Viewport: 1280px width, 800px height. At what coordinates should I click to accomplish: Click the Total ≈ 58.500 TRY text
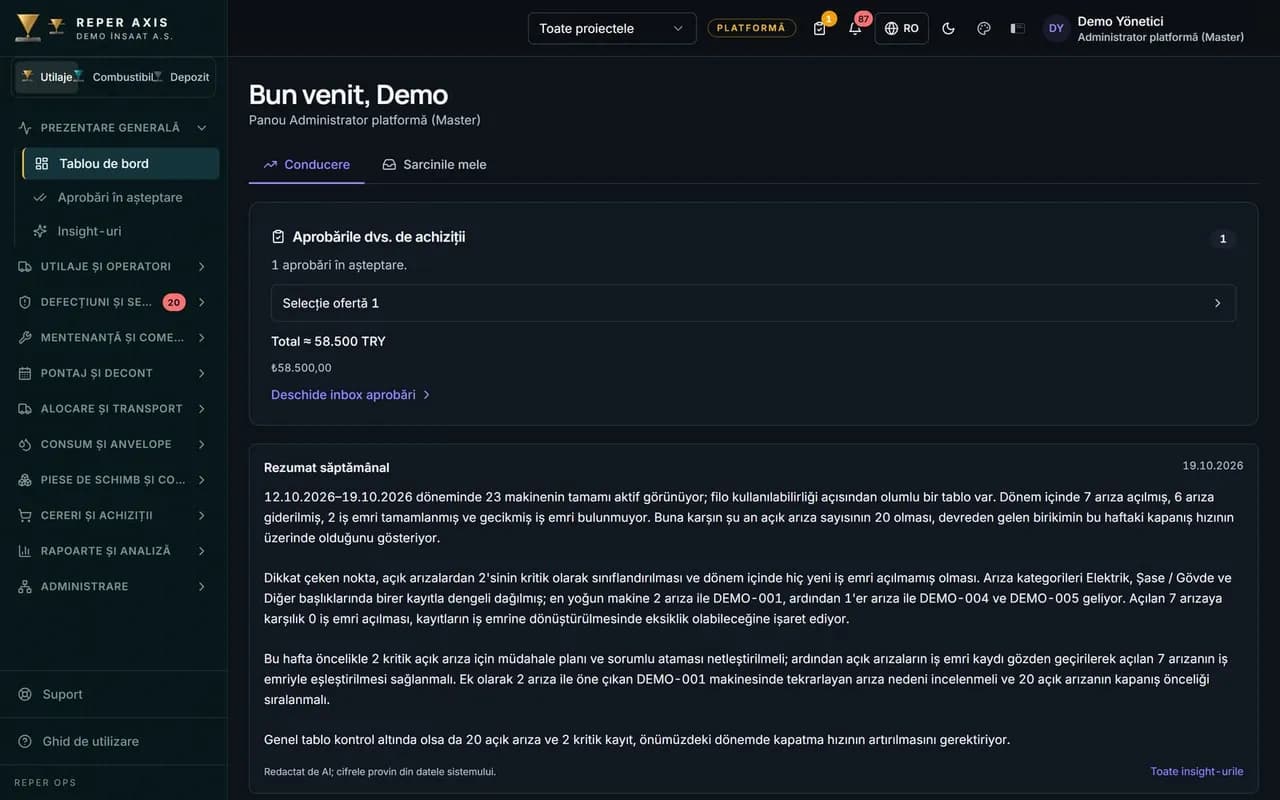pyautogui.click(x=328, y=341)
